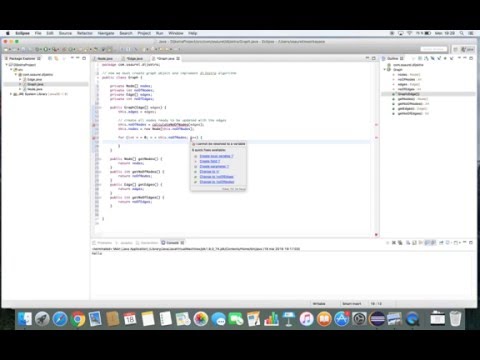Viewport: 480px width, 360px height.
Task: Click the Remove Launch icon in Console toolbar
Action: pyautogui.click(x=394, y=243)
